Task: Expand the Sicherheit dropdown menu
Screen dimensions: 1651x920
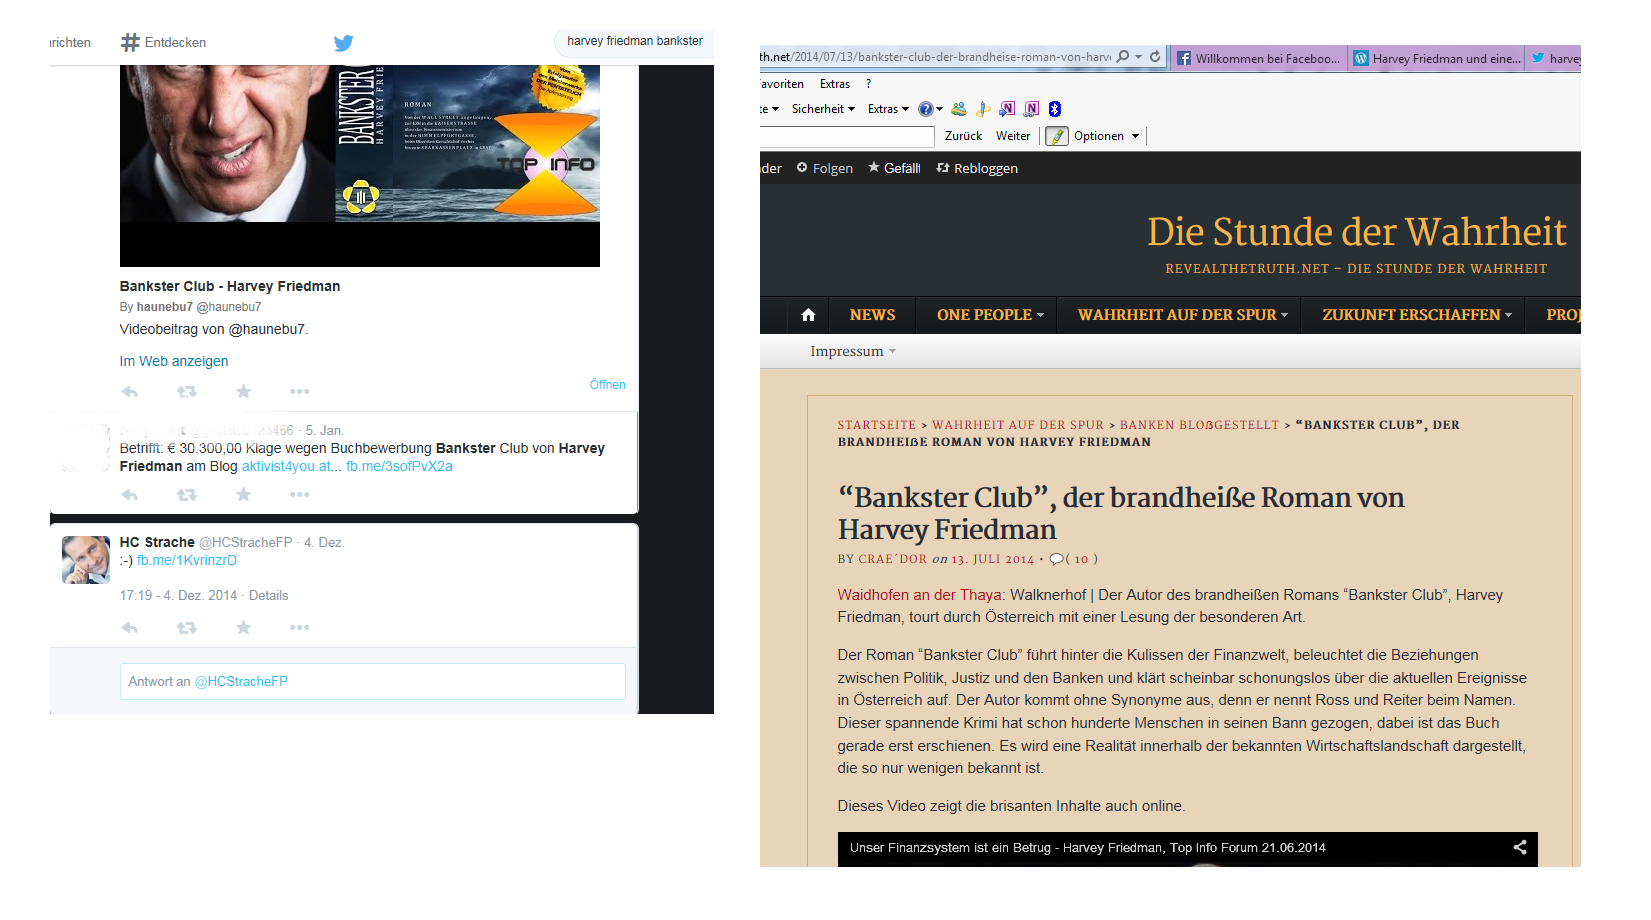Action: [823, 109]
